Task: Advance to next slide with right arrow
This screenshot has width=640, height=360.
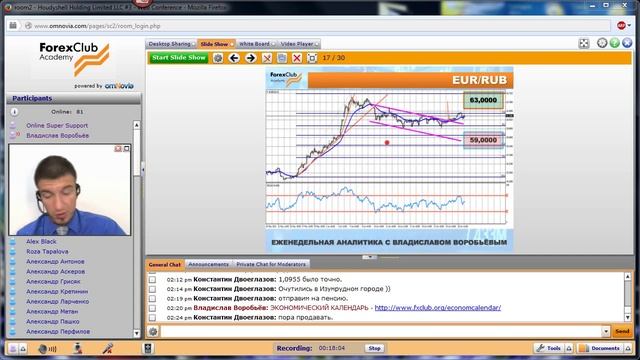Action: point(251,58)
